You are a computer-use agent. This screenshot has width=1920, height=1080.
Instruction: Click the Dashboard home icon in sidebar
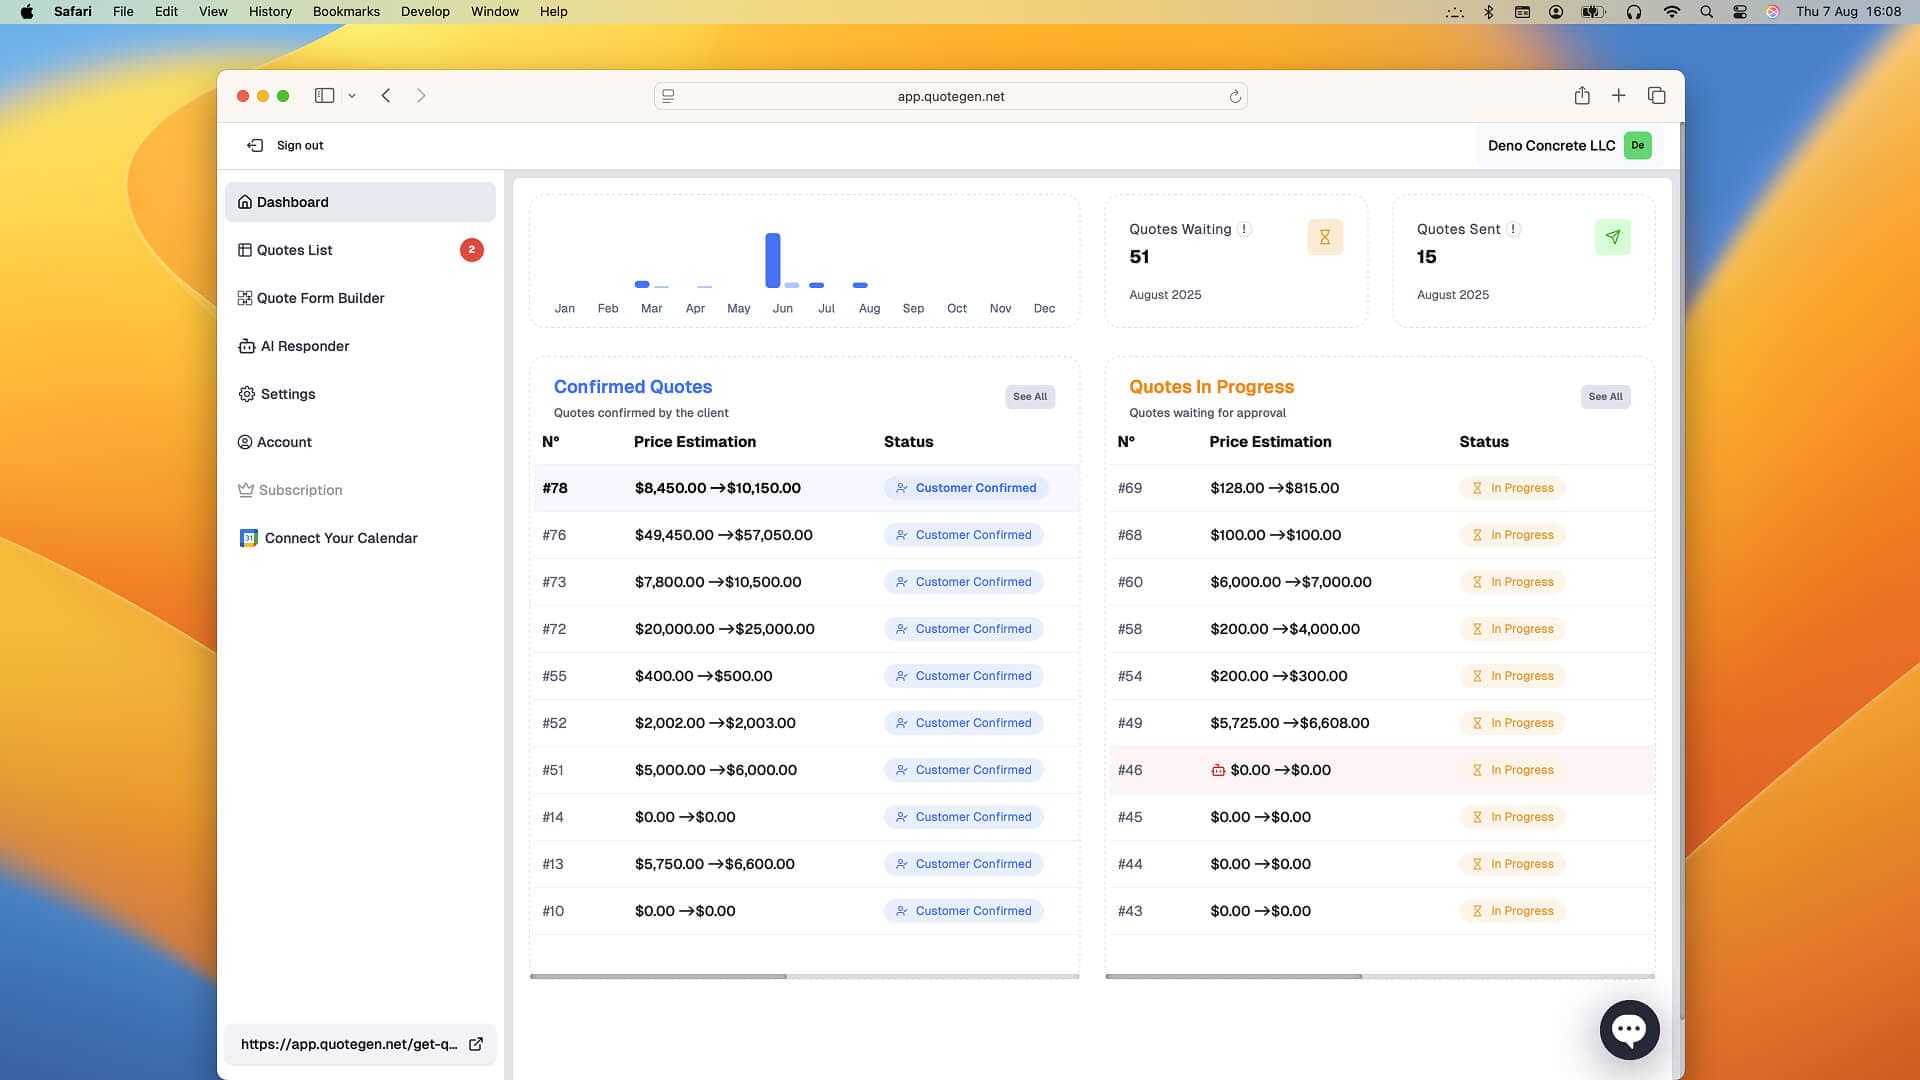pyautogui.click(x=244, y=202)
